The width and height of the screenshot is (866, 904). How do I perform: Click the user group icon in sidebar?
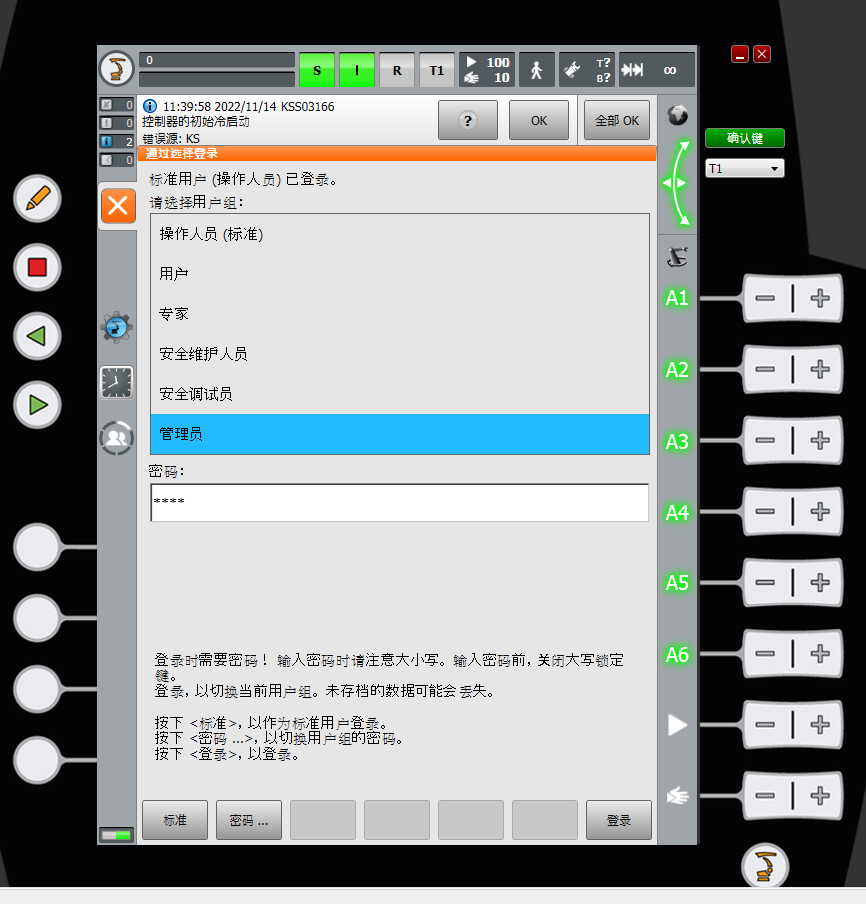coord(117,438)
